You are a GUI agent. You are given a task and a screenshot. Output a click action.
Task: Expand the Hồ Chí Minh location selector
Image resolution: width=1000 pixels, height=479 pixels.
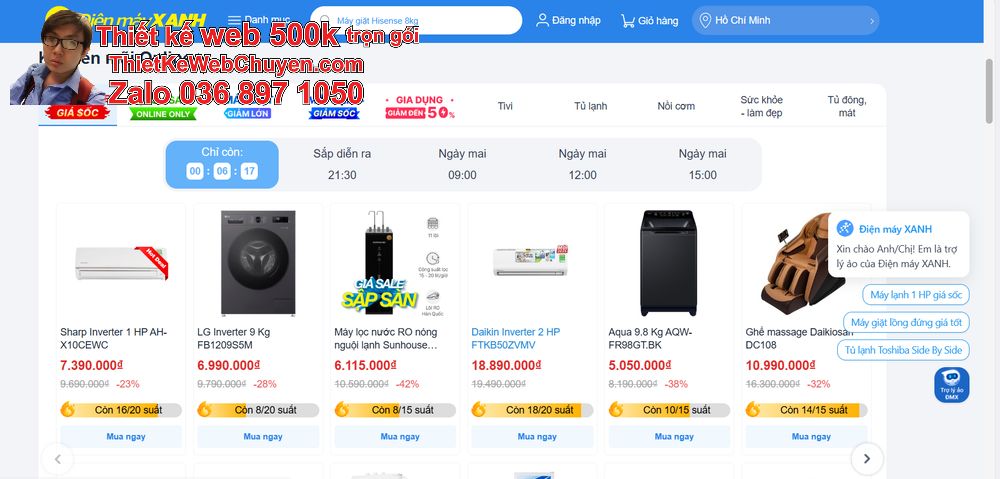click(x=785, y=20)
